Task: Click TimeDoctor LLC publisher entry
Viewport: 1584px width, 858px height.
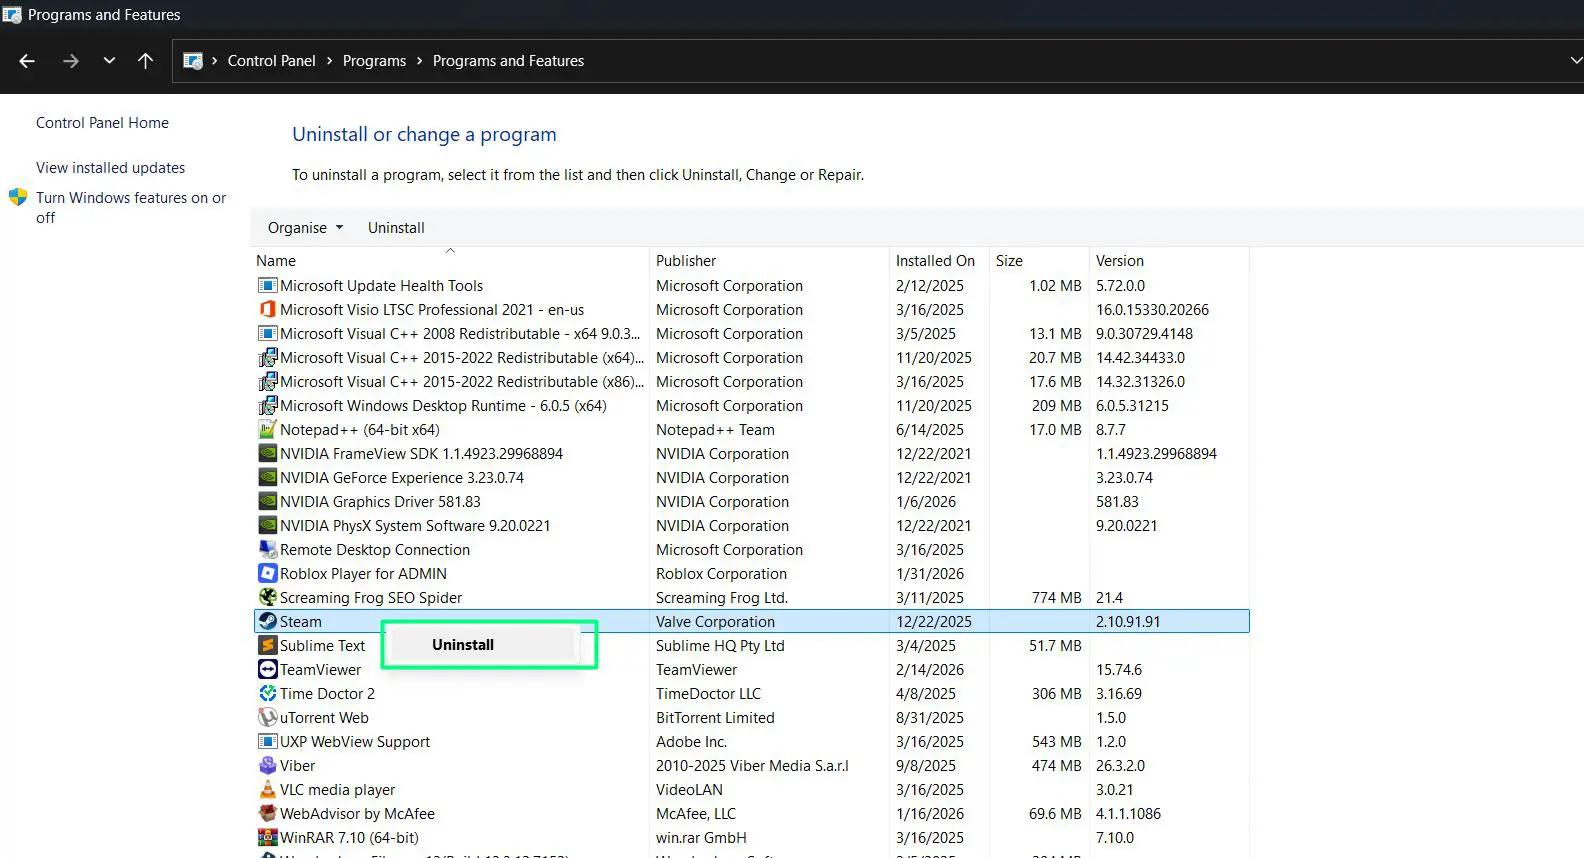Action: tap(708, 693)
